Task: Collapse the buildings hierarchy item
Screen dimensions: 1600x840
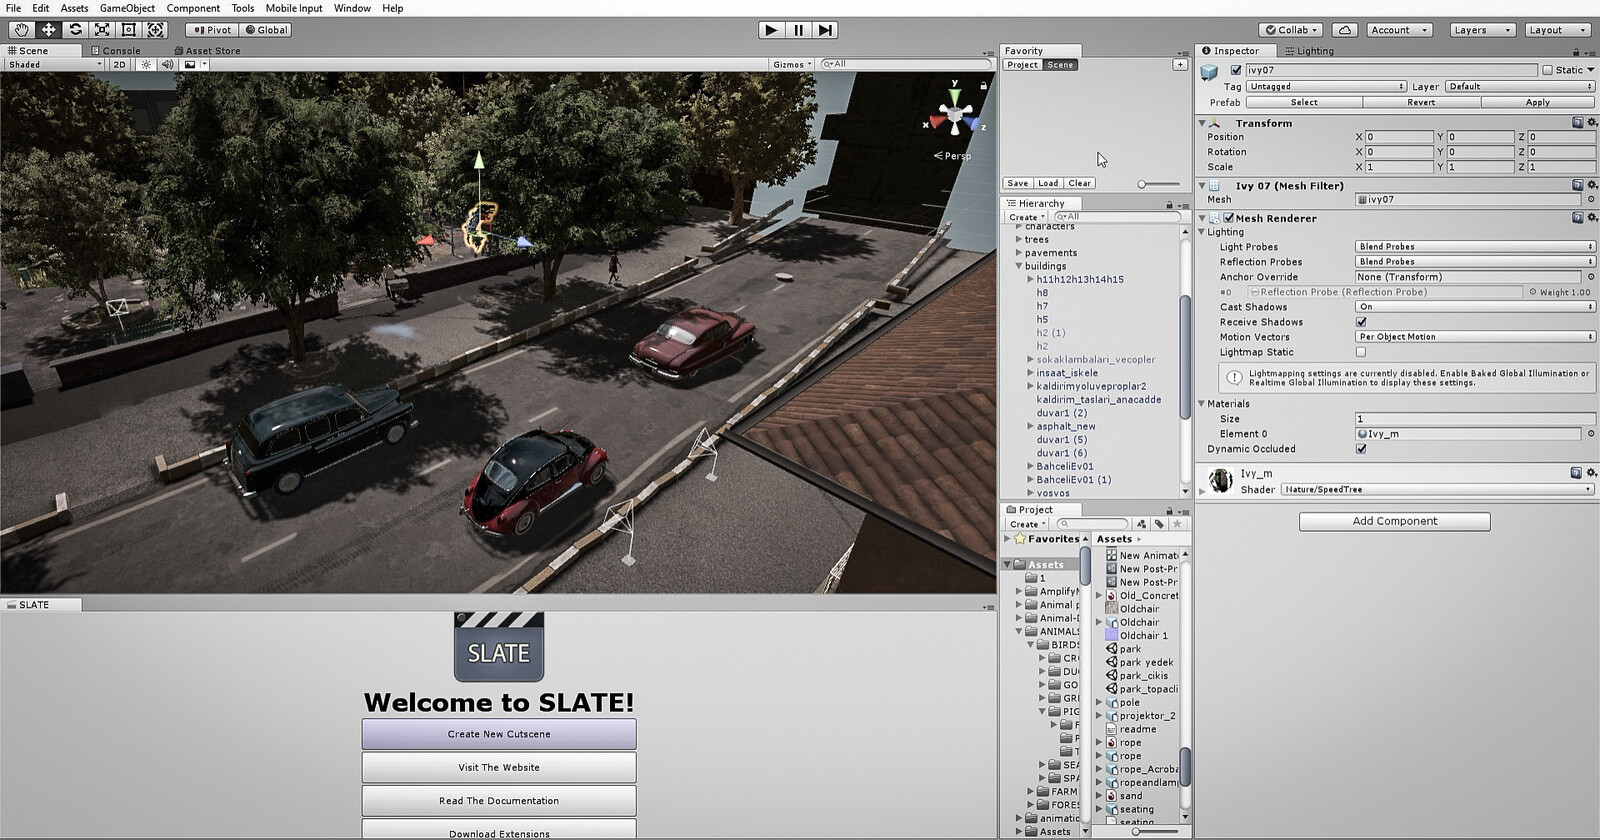Action: coord(1019,266)
